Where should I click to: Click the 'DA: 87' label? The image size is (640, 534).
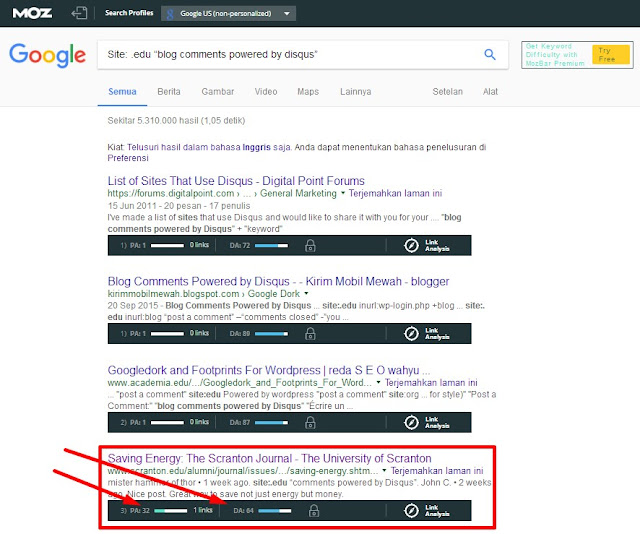(239, 422)
